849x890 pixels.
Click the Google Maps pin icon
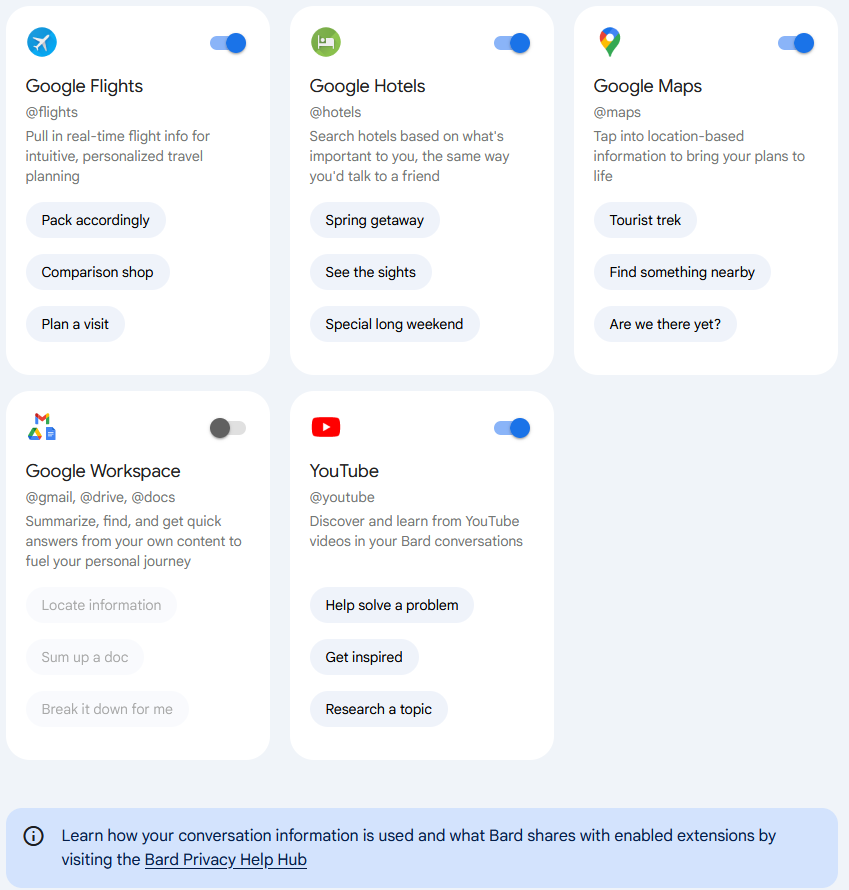610,42
